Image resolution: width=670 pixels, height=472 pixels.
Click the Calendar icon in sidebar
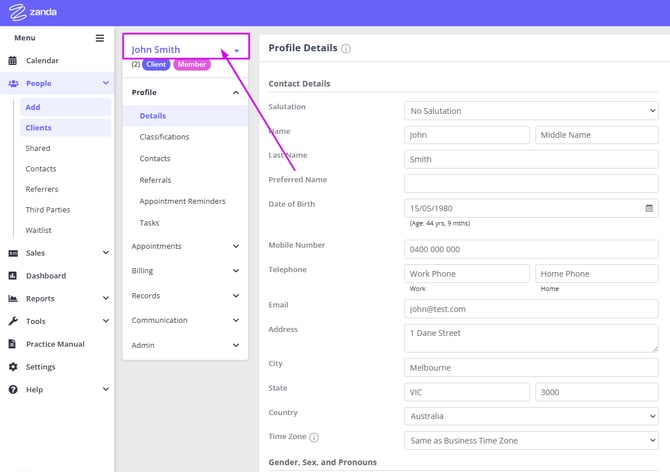coord(13,61)
